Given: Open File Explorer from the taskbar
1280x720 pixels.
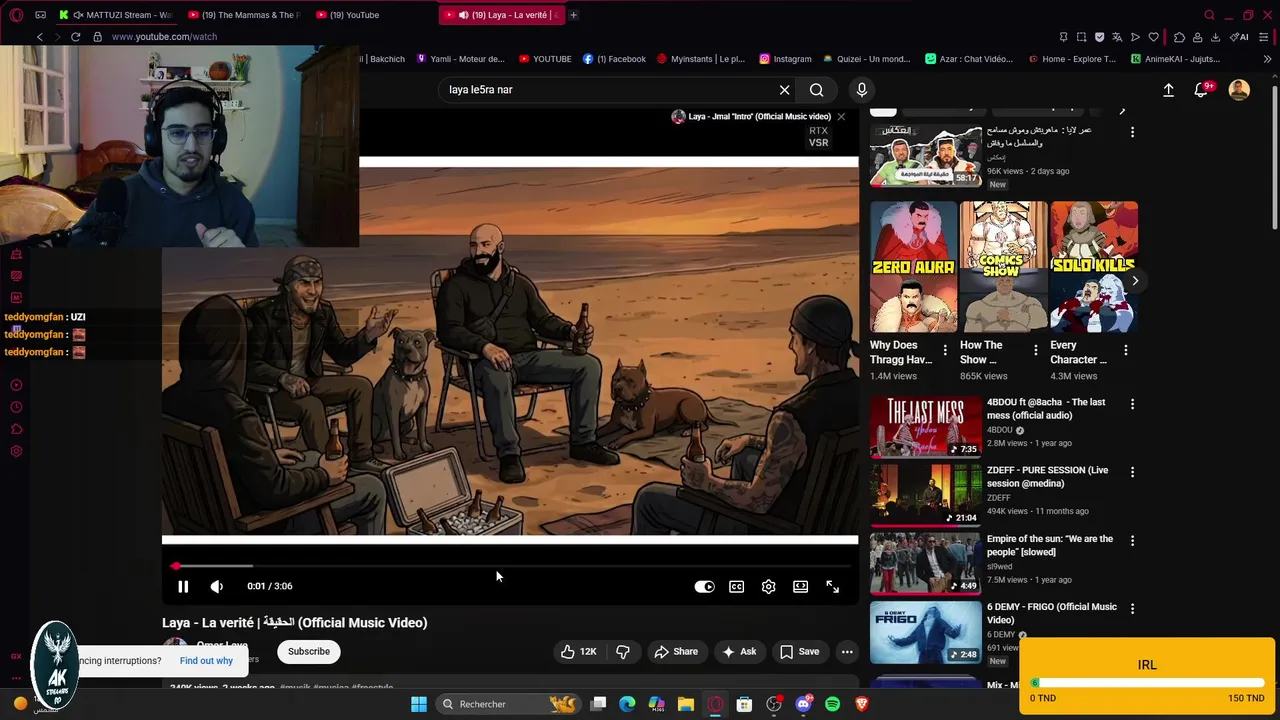Looking at the screenshot, I should tap(685, 704).
